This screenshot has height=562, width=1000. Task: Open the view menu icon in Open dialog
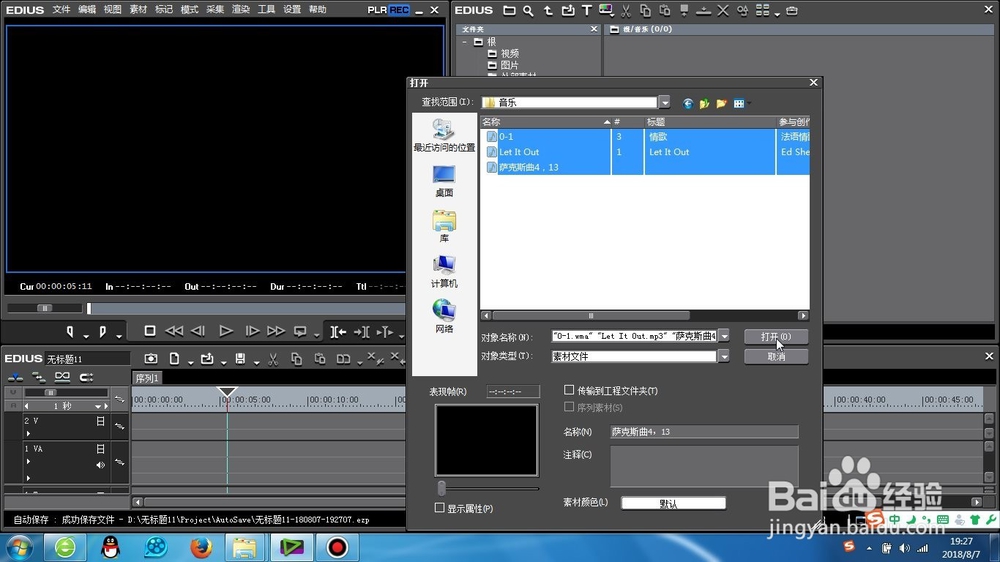point(740,103)
